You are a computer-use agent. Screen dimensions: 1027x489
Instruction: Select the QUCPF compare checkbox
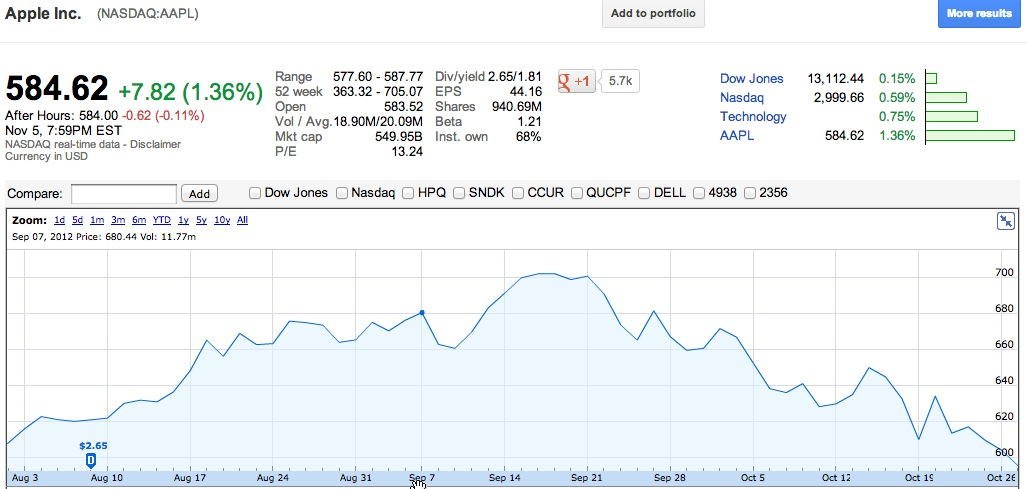click(x=577, y=193)
